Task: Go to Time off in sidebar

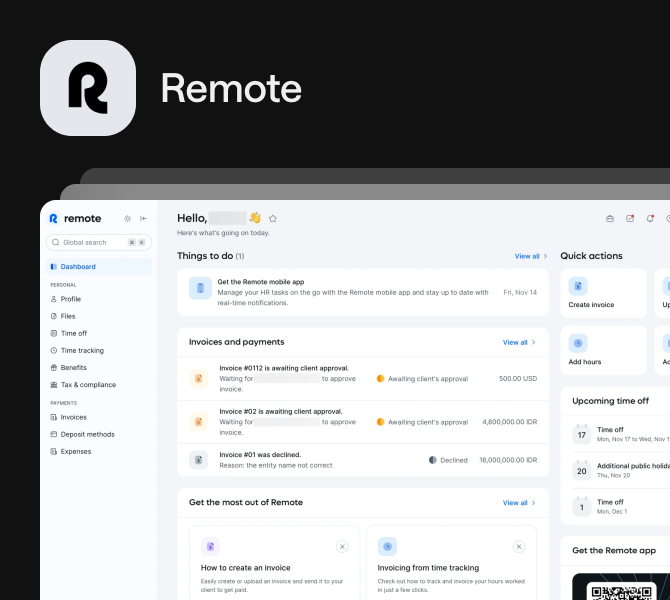Action: pos(73,333)
